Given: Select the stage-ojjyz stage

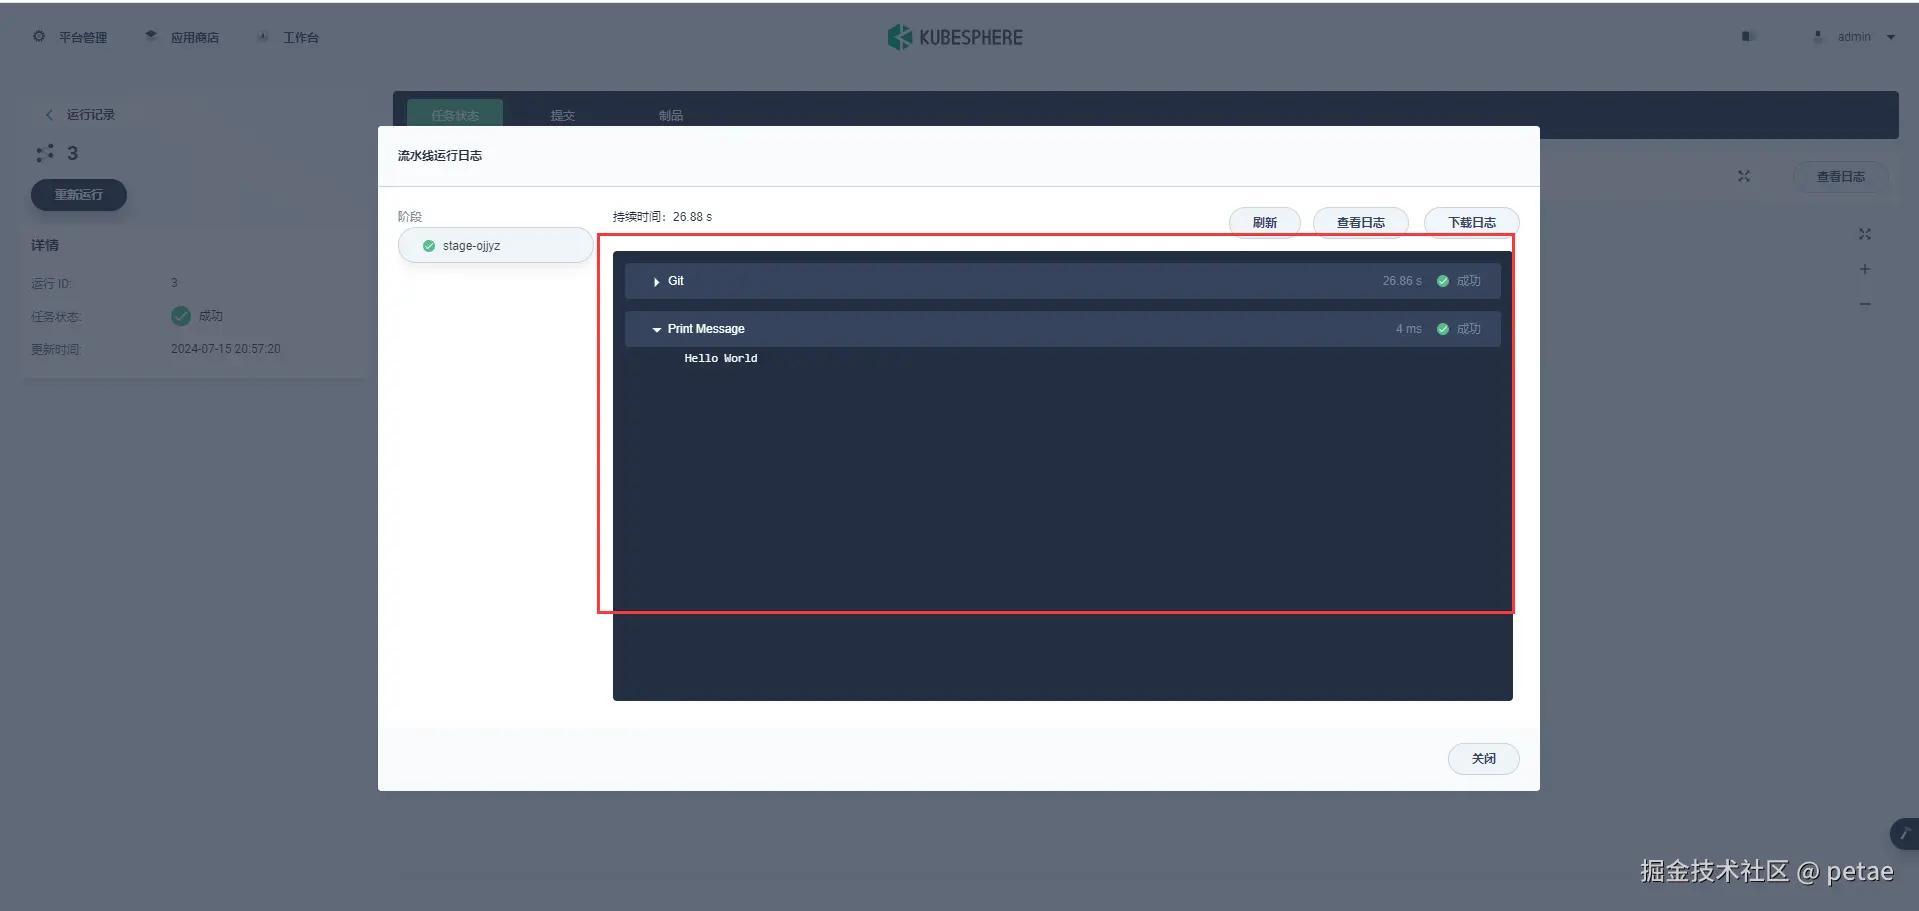Looking at the screenshot, I should 495,245.
